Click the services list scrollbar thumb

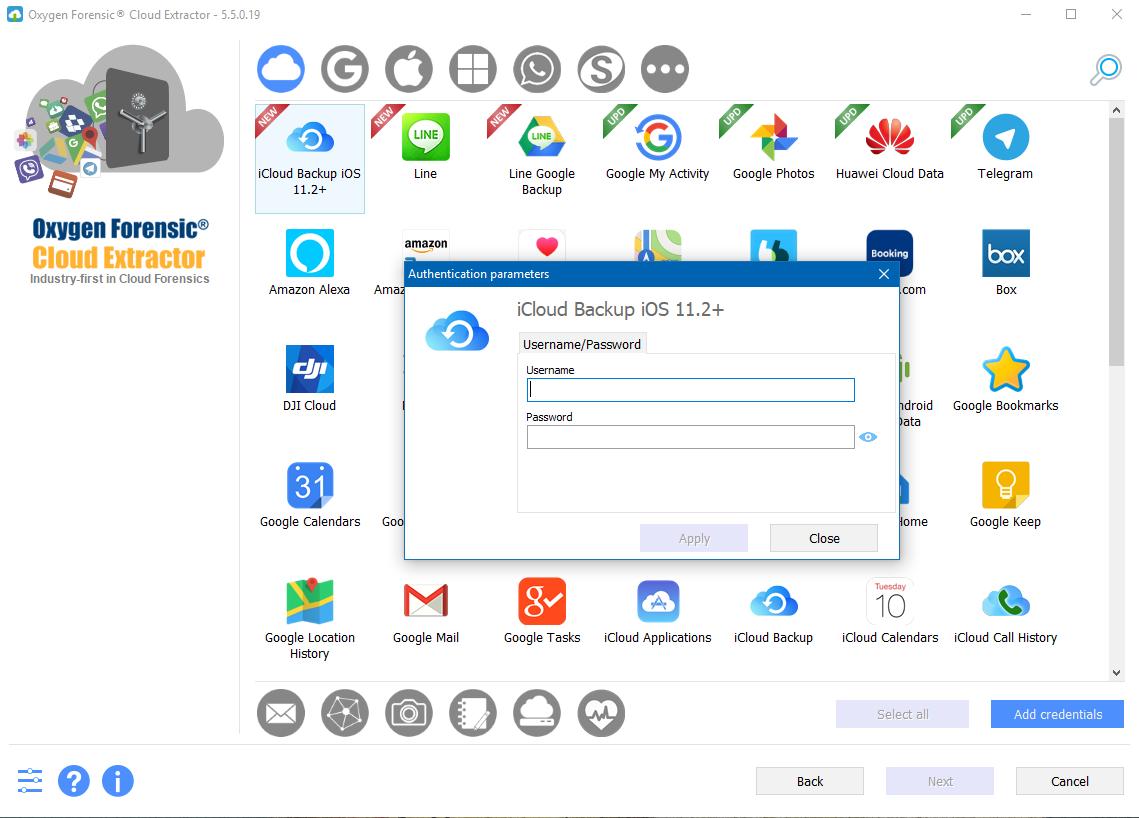1116,242
